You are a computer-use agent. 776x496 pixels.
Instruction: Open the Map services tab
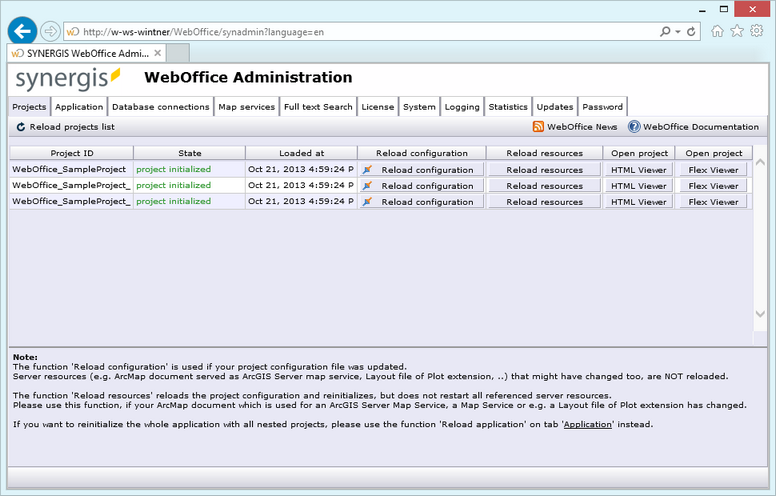(x=246, y=107)
